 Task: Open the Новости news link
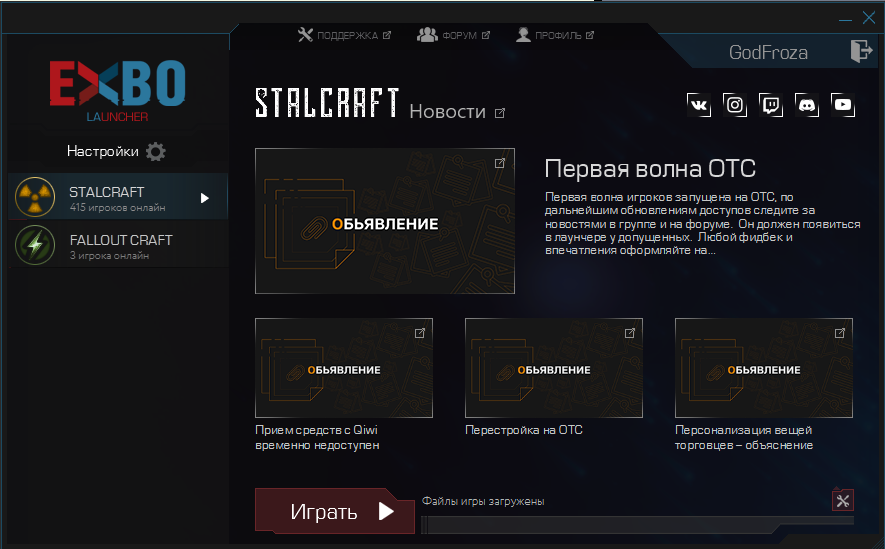coord(448,111)
